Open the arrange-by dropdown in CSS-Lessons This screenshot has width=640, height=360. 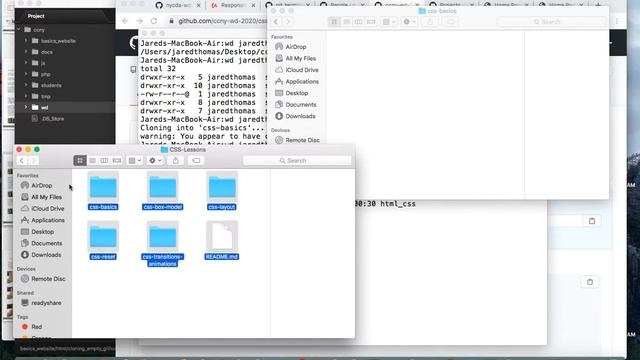coord(135,160)
